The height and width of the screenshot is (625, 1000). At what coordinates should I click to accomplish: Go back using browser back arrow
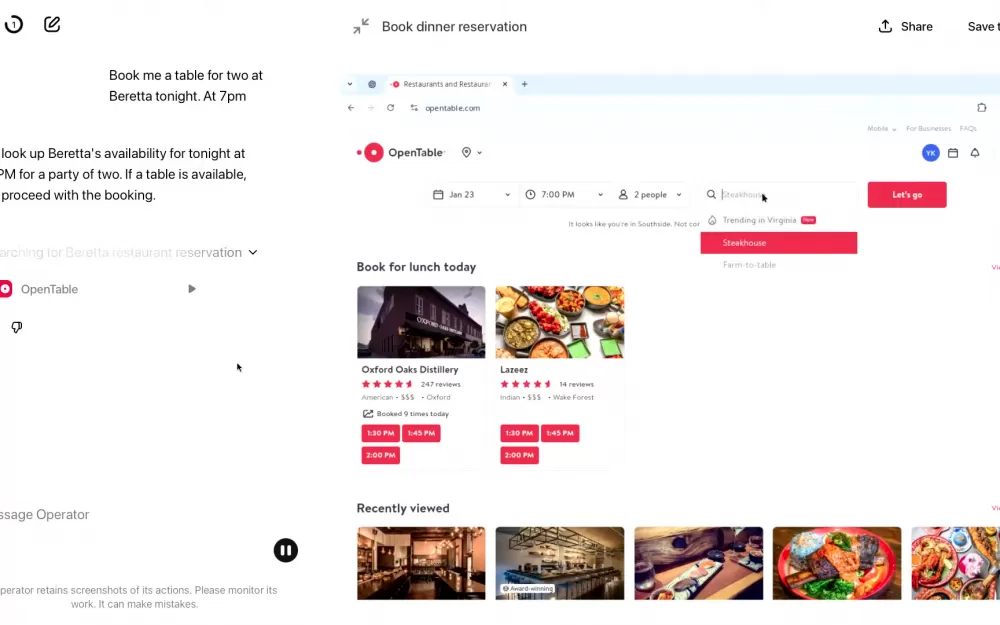351,108
